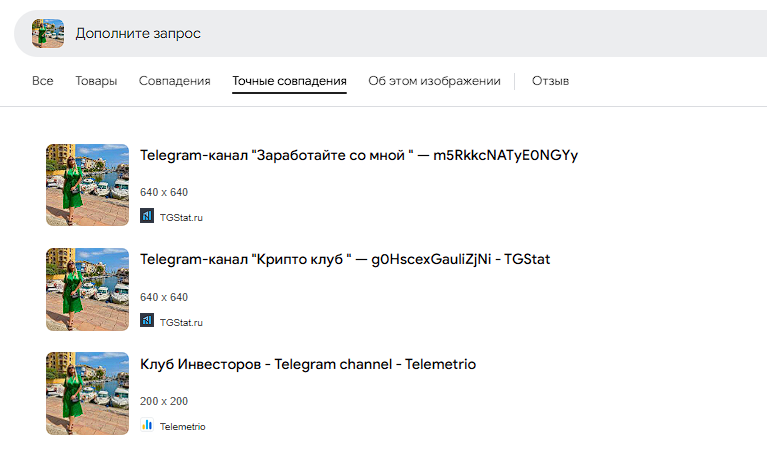This screenshot has width=767, height=456.
Task: Open thumbnail of the "Заработайте со мной" result
Action: pos(88,185)
